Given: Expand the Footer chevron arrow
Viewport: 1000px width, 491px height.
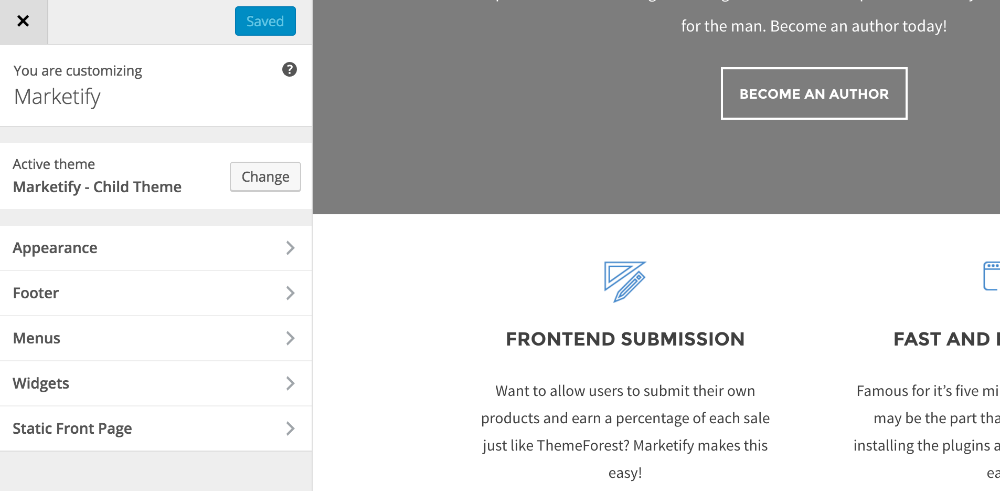Looking at the screenshot, I should tap(290, 293).
